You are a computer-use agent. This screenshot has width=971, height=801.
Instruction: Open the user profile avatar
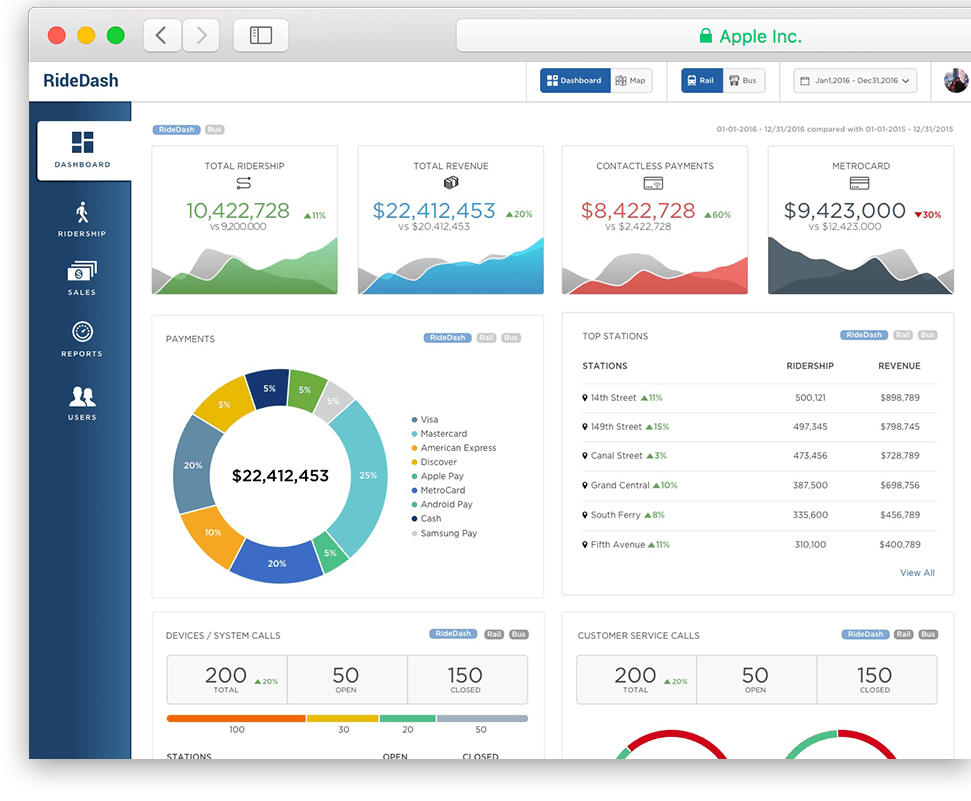(x=956, y=80)
